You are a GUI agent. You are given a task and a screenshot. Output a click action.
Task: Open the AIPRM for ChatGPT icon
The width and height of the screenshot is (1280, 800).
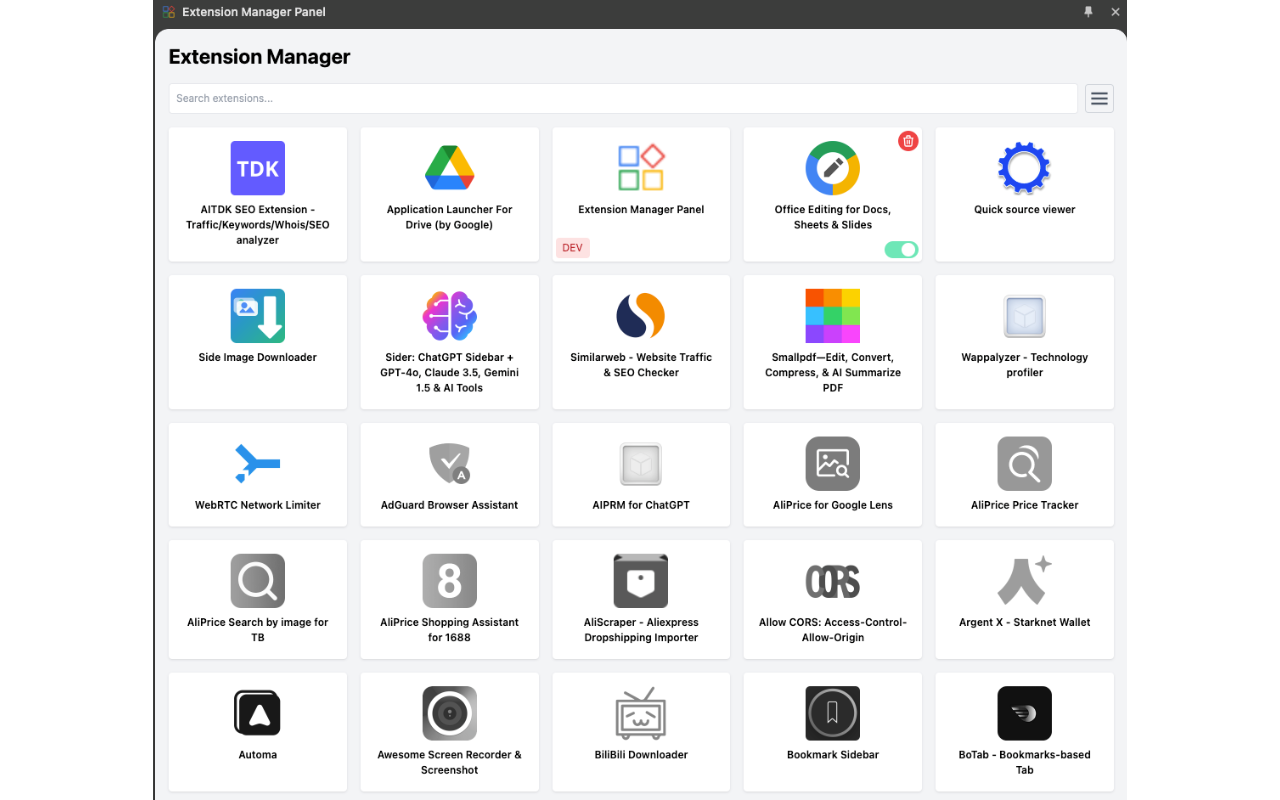coord(641,464)
